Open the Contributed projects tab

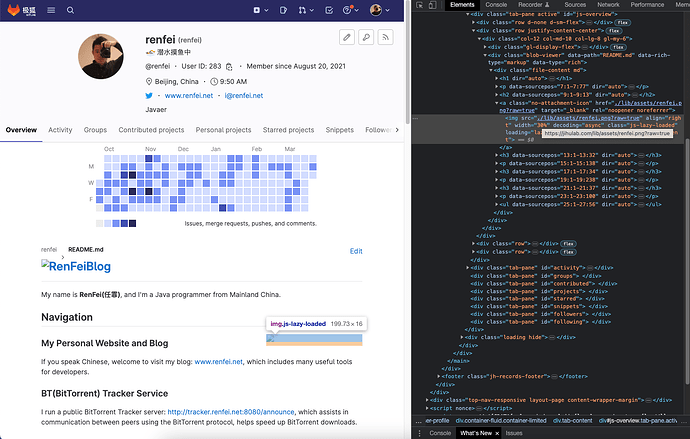tap(151, 130)
